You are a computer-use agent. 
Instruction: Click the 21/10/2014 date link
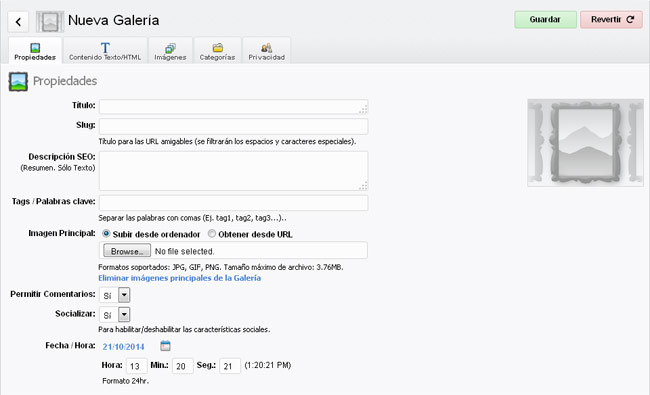124,347
